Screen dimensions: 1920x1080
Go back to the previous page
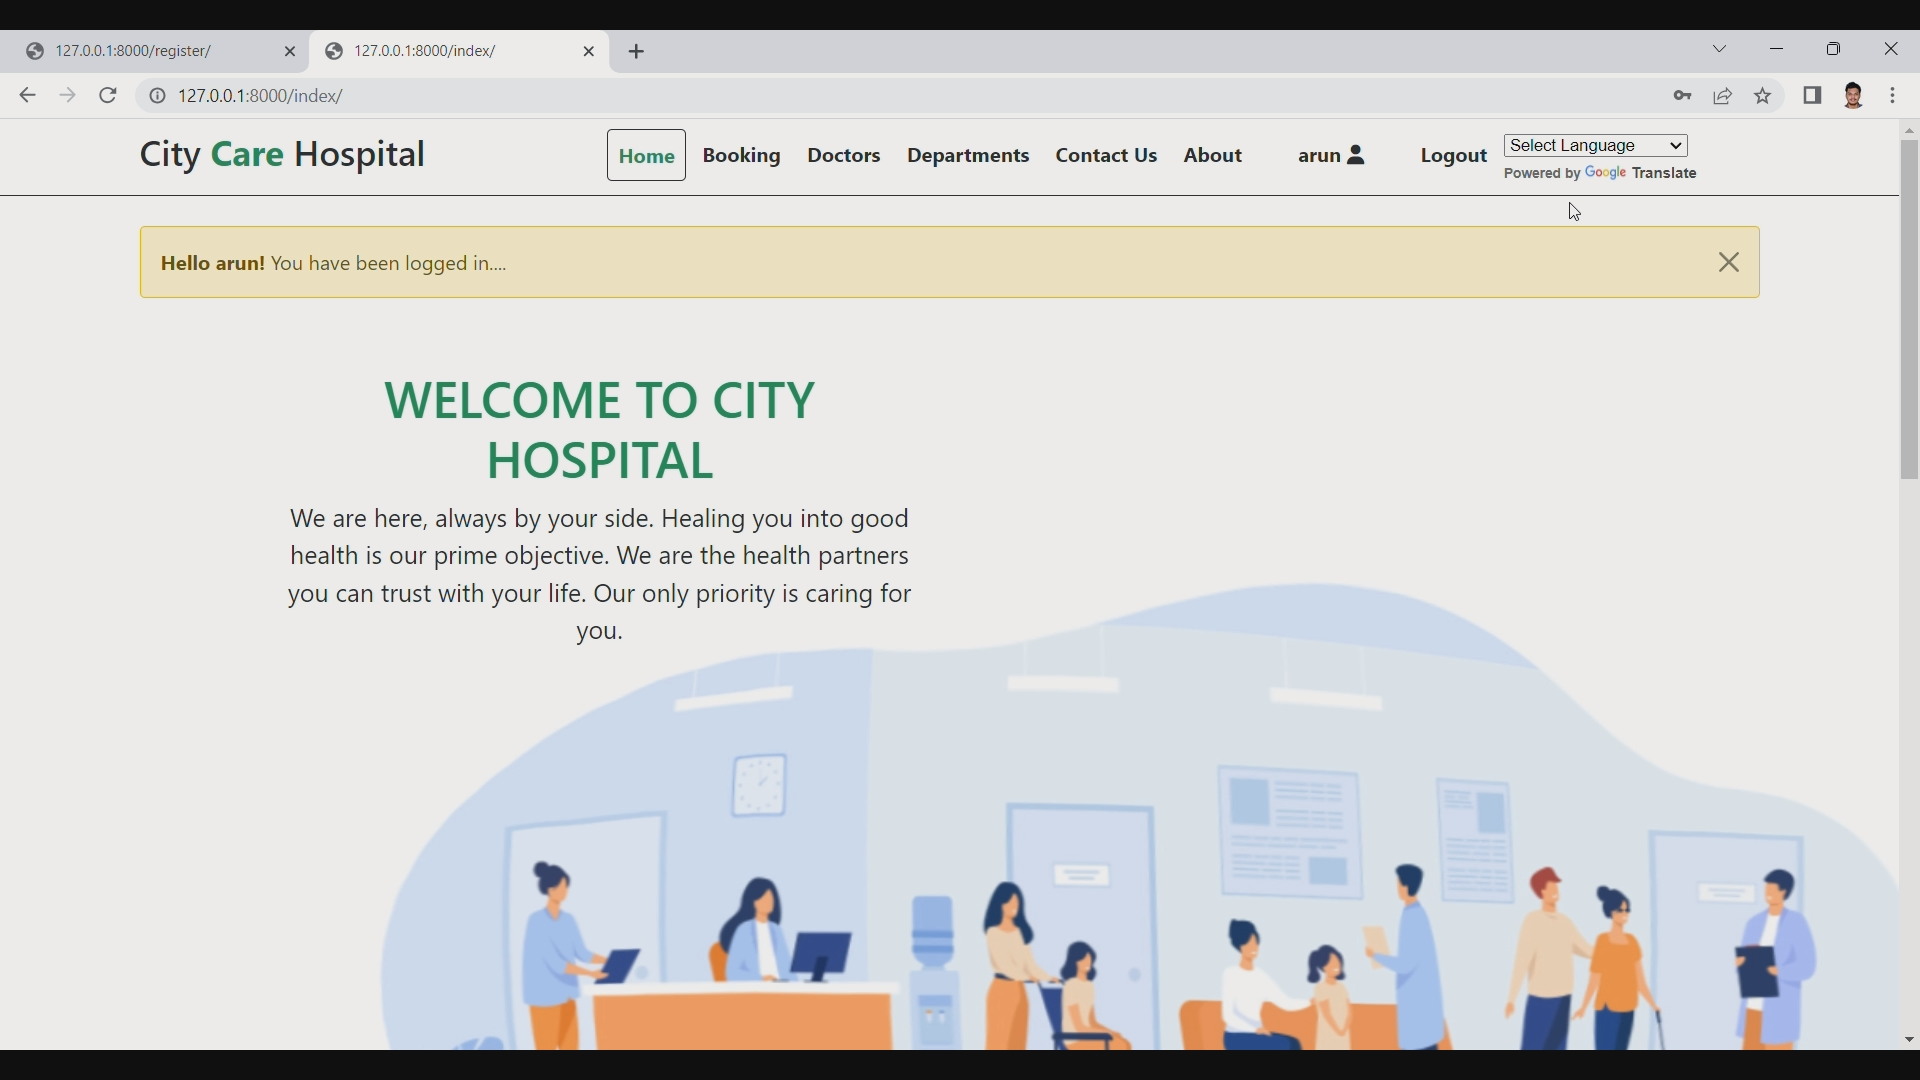click(26, 95)
